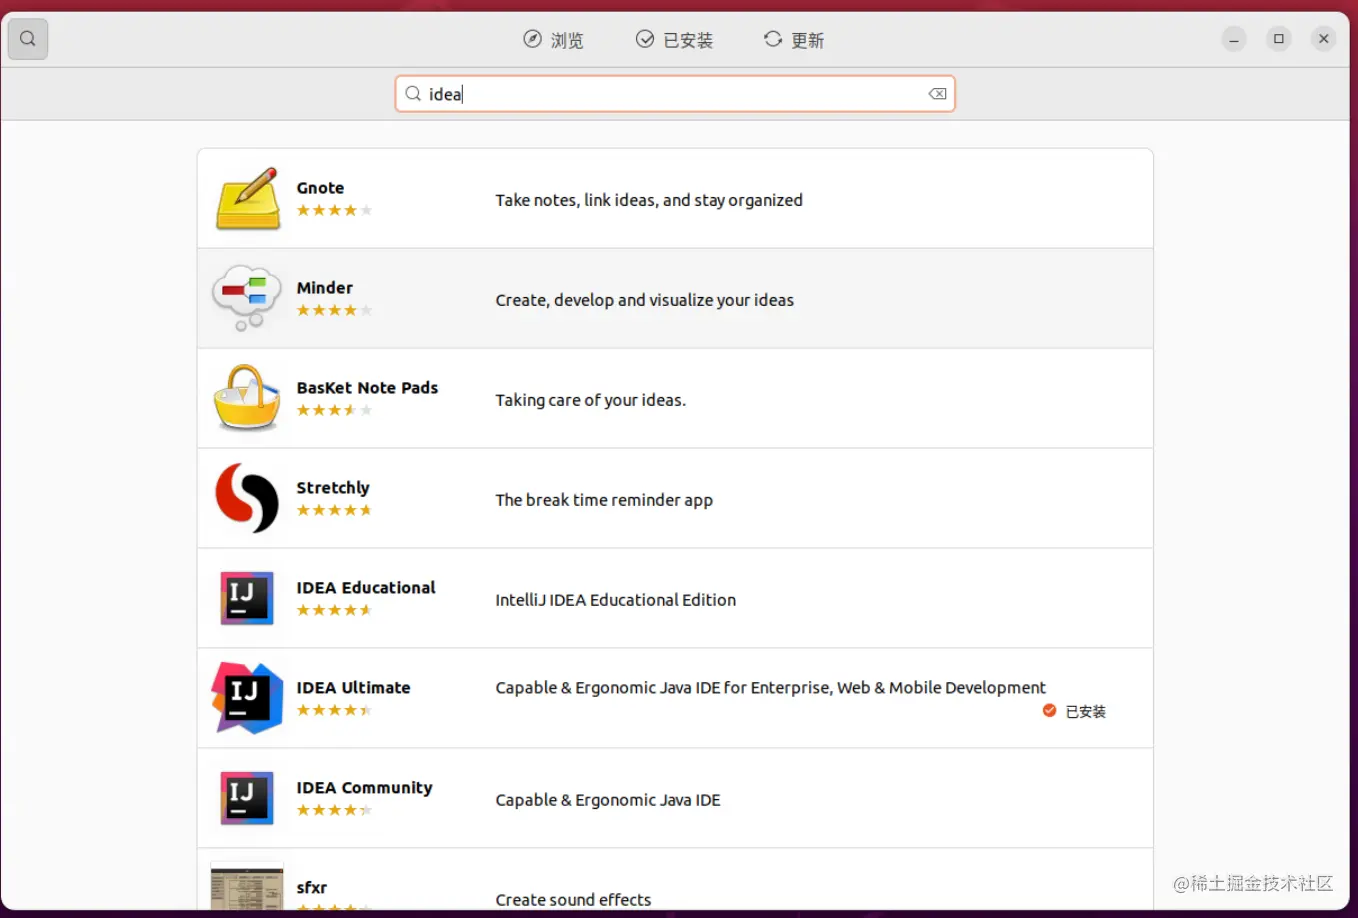Open the IDEA Community icon
1358x918 pixels.
[247, 798]
